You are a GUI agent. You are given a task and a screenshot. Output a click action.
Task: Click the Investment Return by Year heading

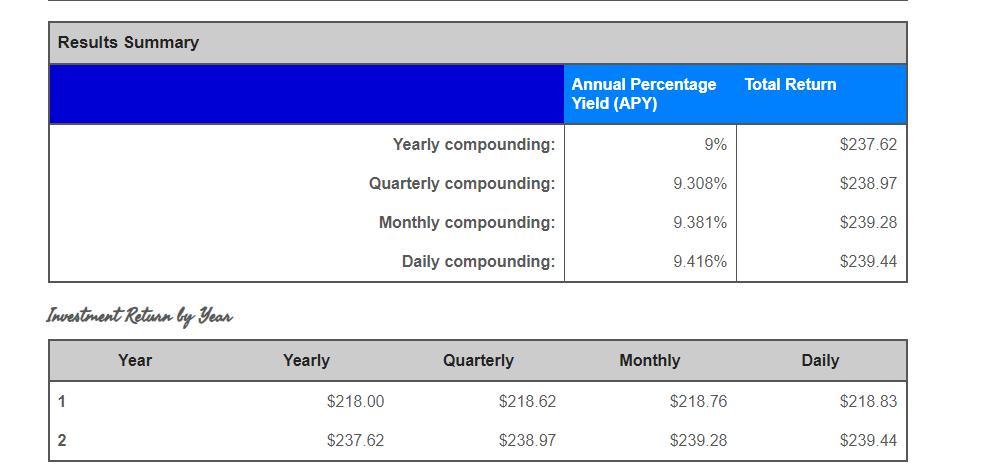point(139,317)
